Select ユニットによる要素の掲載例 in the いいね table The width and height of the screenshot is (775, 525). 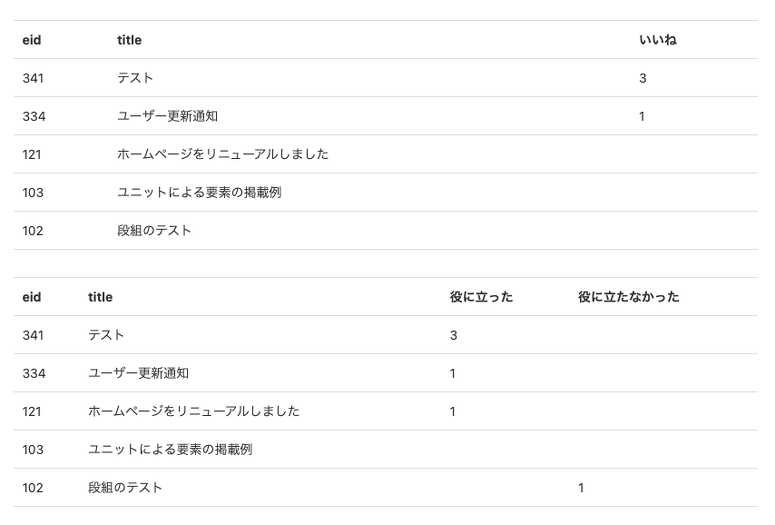point(199,192)
